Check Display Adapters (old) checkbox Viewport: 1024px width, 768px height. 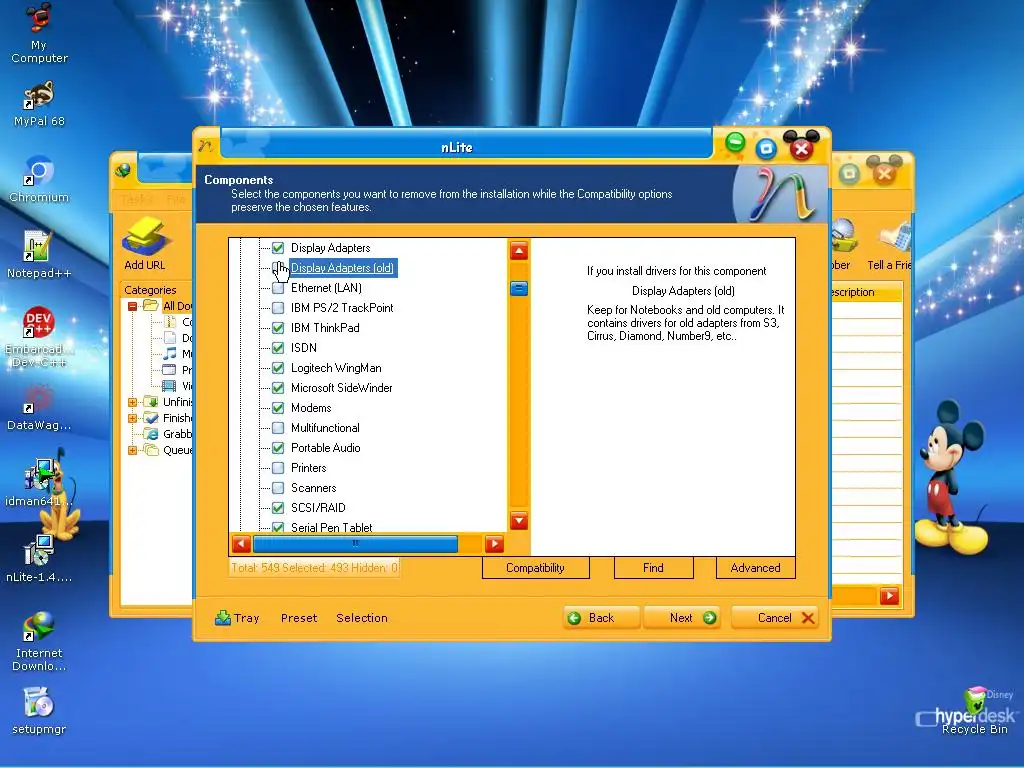(278, 268)
